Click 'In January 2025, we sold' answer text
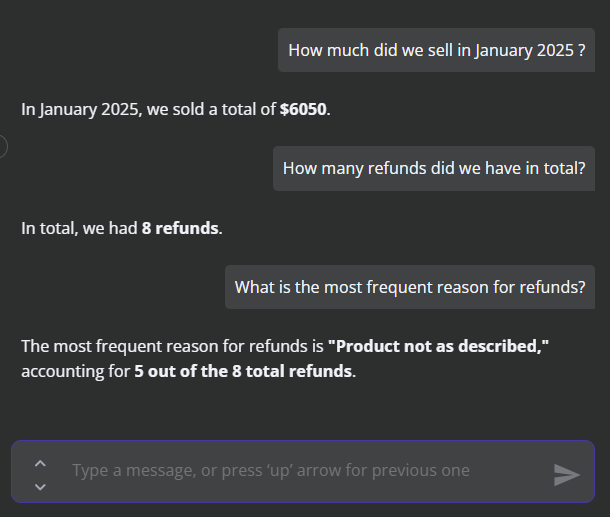610x517 pixels. [x=117, y=109]
